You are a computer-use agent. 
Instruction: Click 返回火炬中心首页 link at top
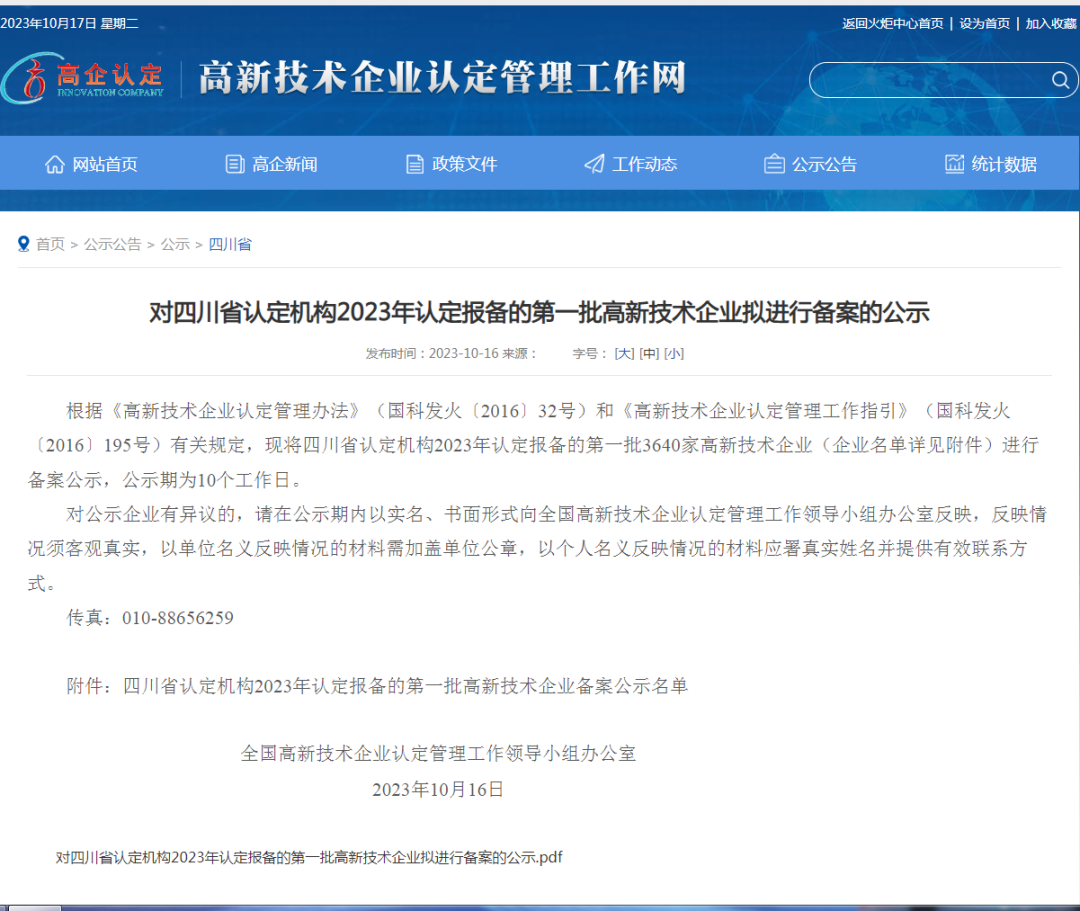tap(892, 23)
